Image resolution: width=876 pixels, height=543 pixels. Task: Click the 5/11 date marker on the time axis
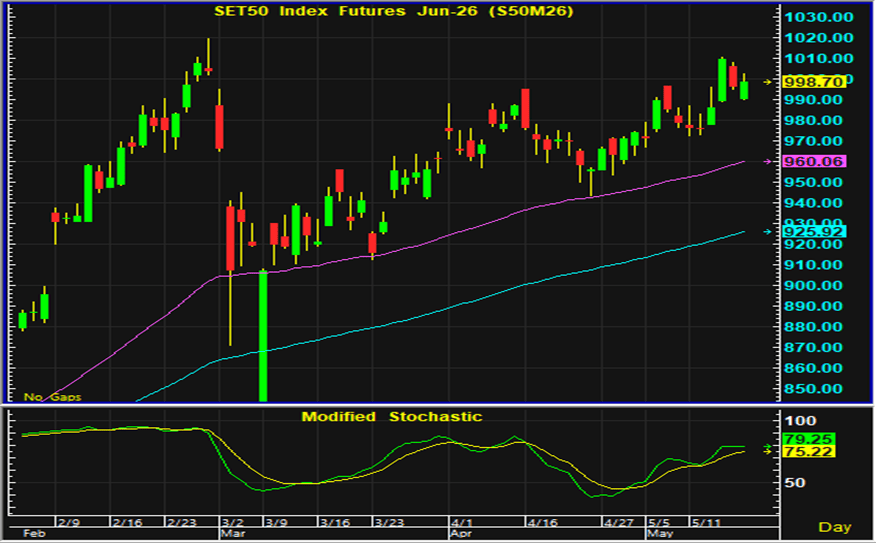[x=706, y=523]
